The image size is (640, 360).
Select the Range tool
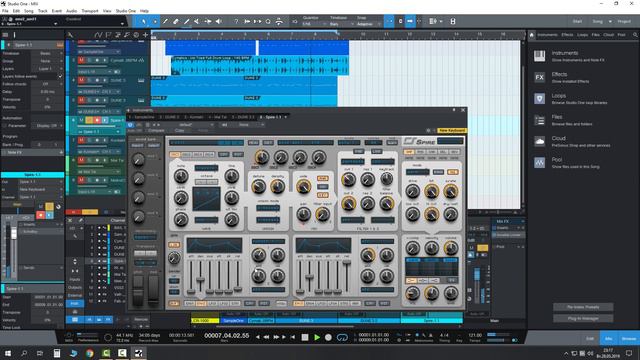155,21
